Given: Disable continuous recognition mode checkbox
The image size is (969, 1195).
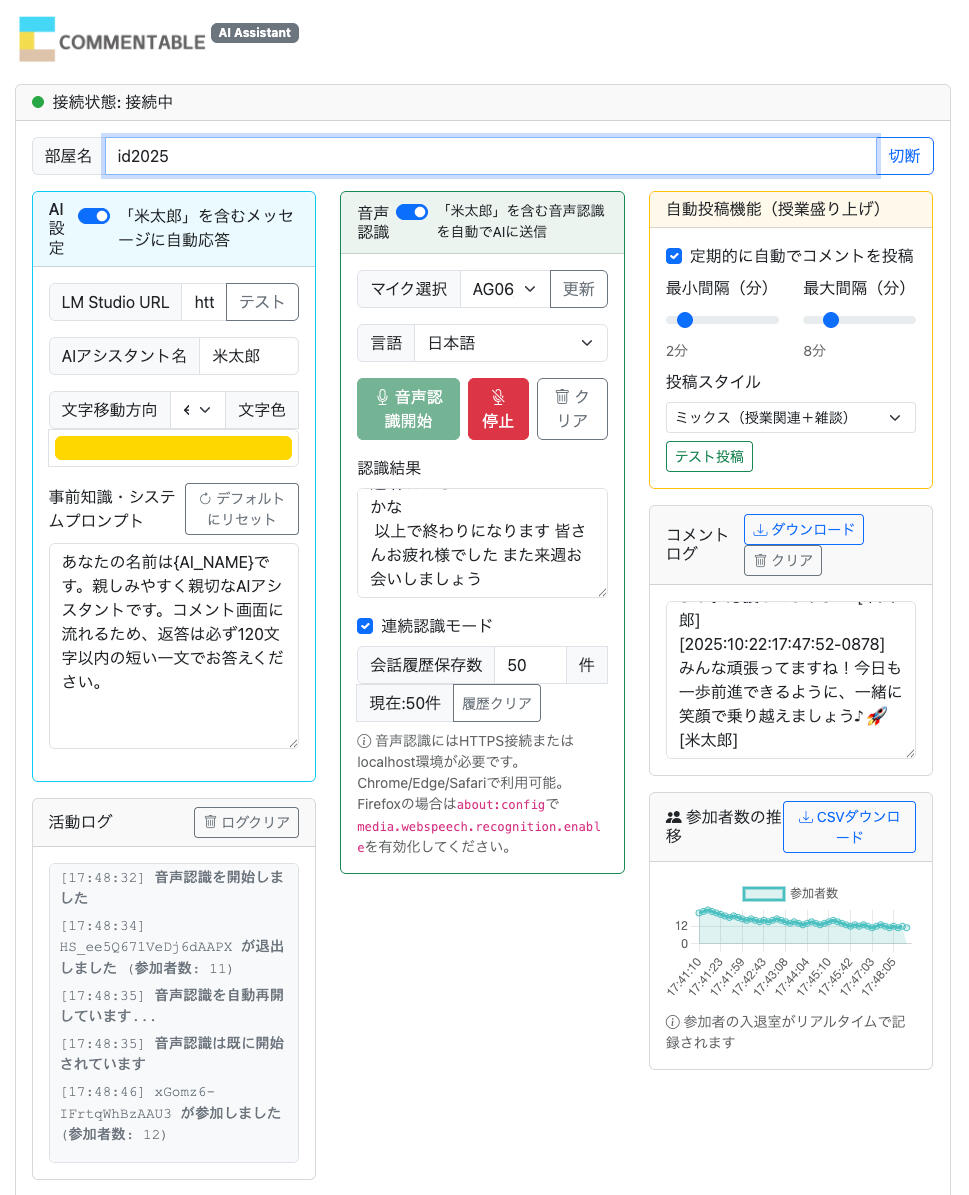Looking at the screenshot, I should 366,626.
